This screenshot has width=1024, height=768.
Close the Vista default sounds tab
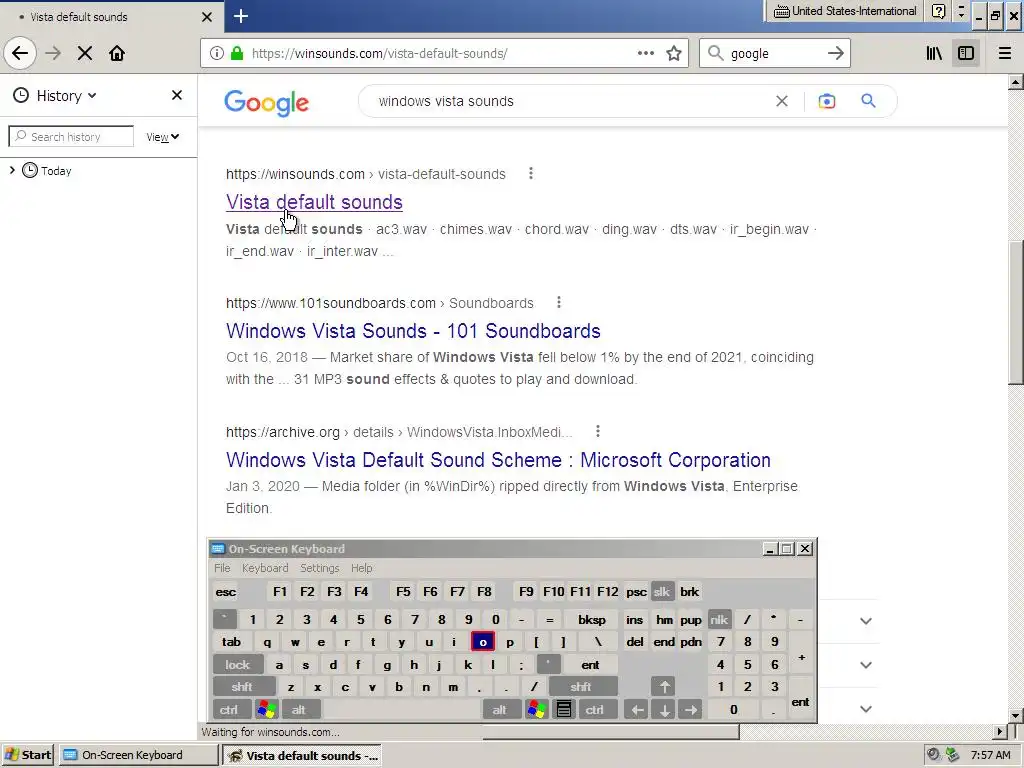(207, 17)
